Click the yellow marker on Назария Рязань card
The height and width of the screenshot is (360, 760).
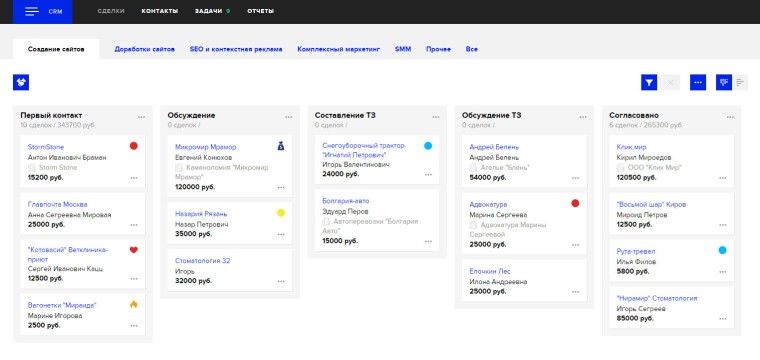pyautogui.click(x=281, y=213)
